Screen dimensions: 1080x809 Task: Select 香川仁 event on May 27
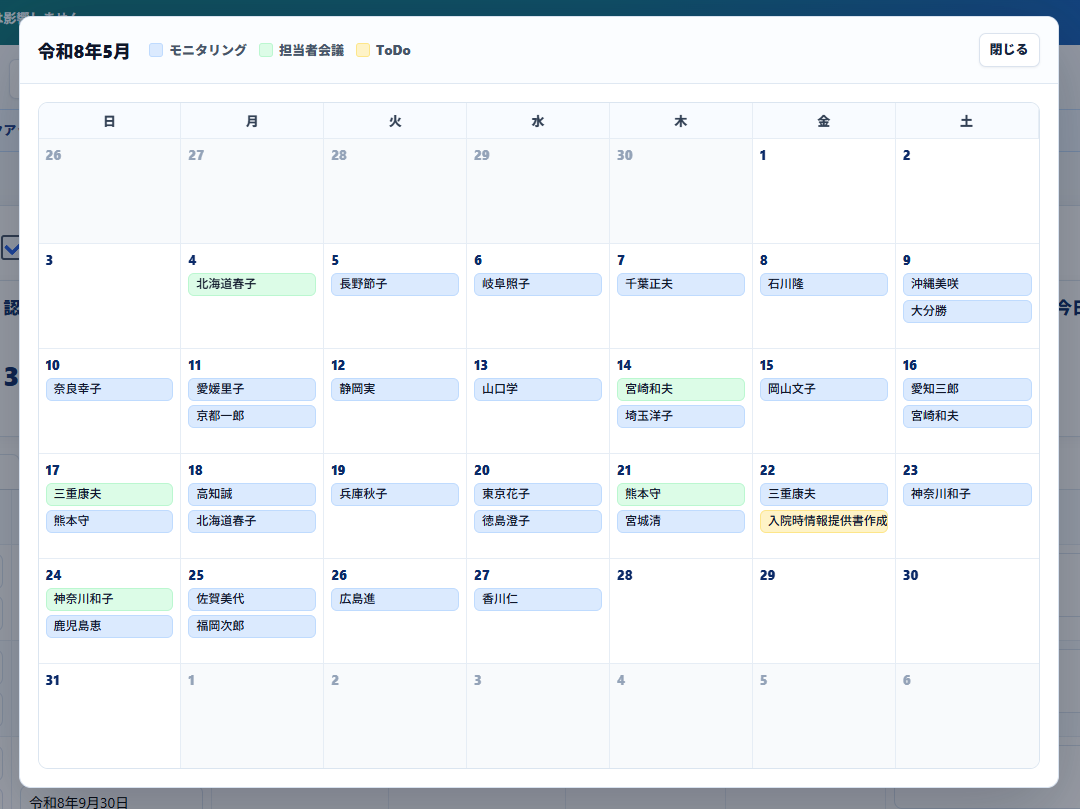click(x=538, y=599)
